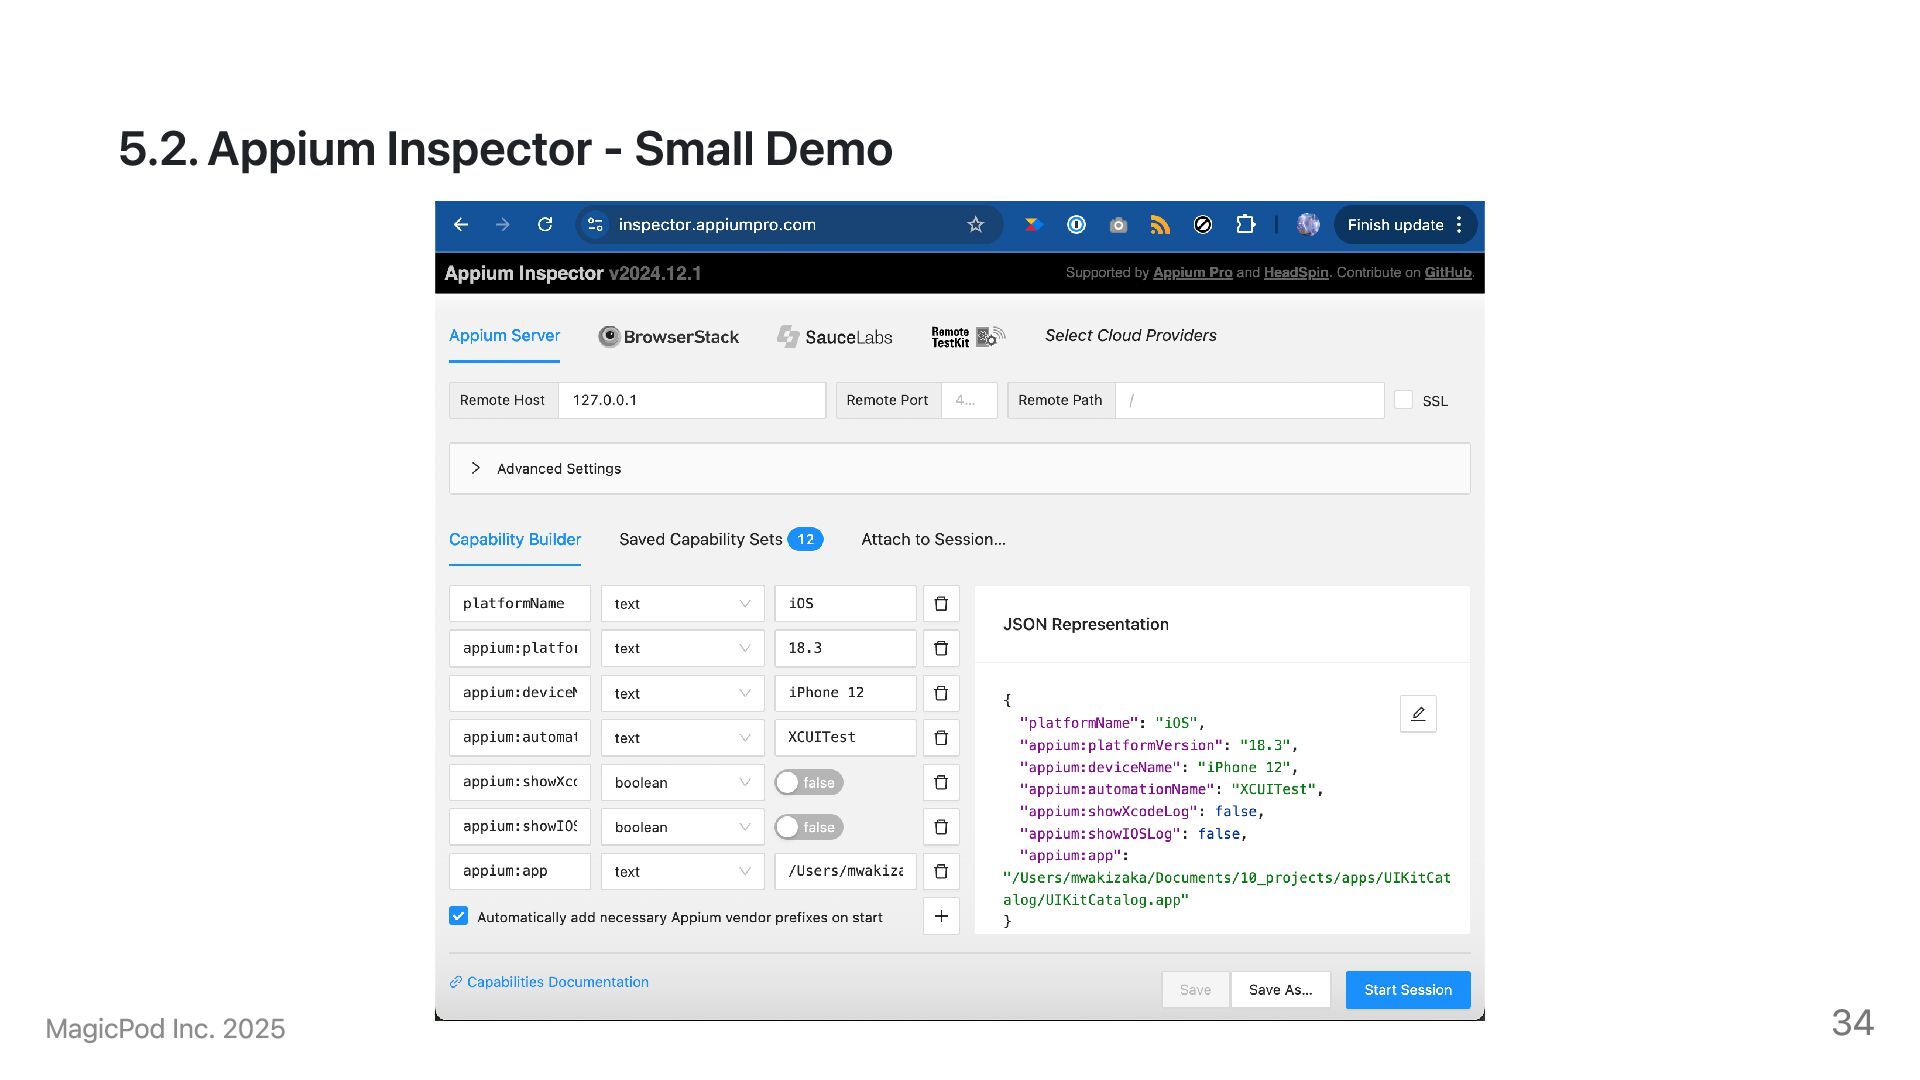
Task: Delete the appium:app capability row
Action: click(940, 871)
